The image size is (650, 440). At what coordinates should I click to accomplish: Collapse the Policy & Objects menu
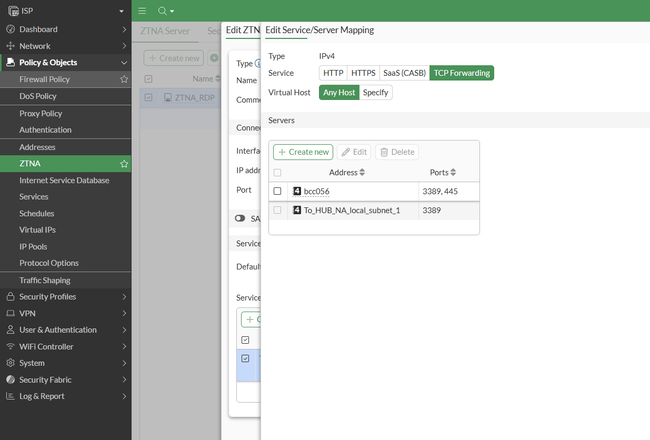124,63
